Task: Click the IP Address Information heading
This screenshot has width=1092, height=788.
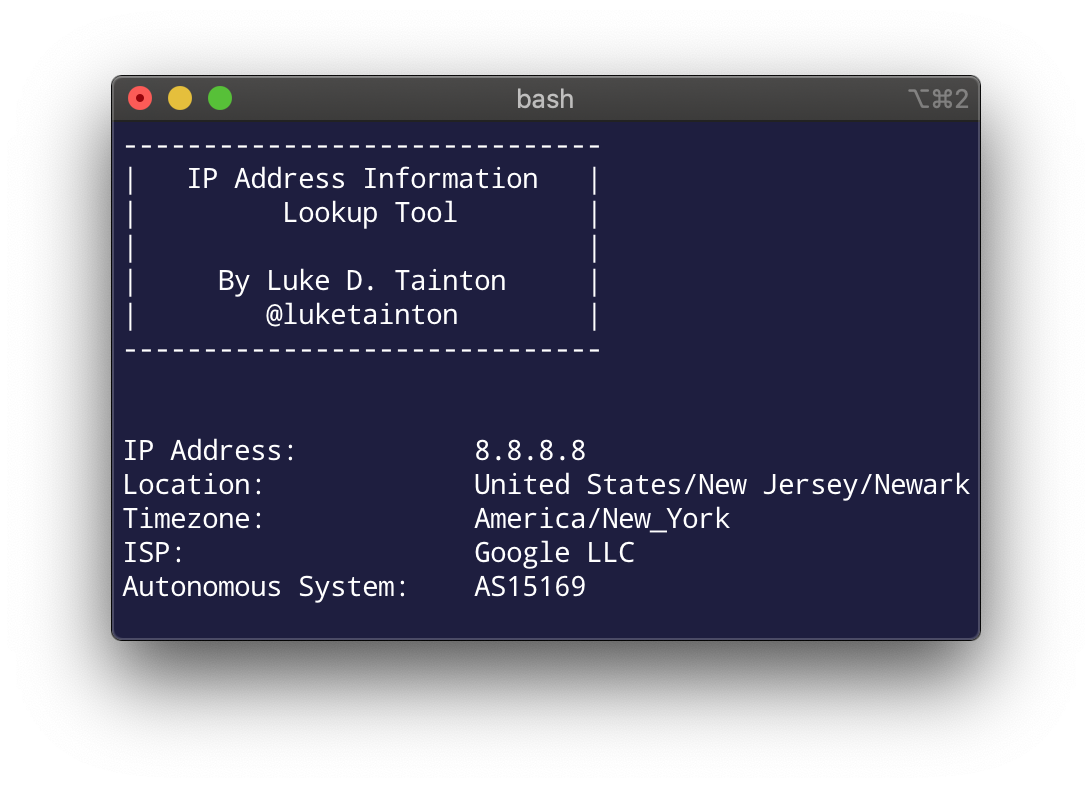Action: coord(362,179)
